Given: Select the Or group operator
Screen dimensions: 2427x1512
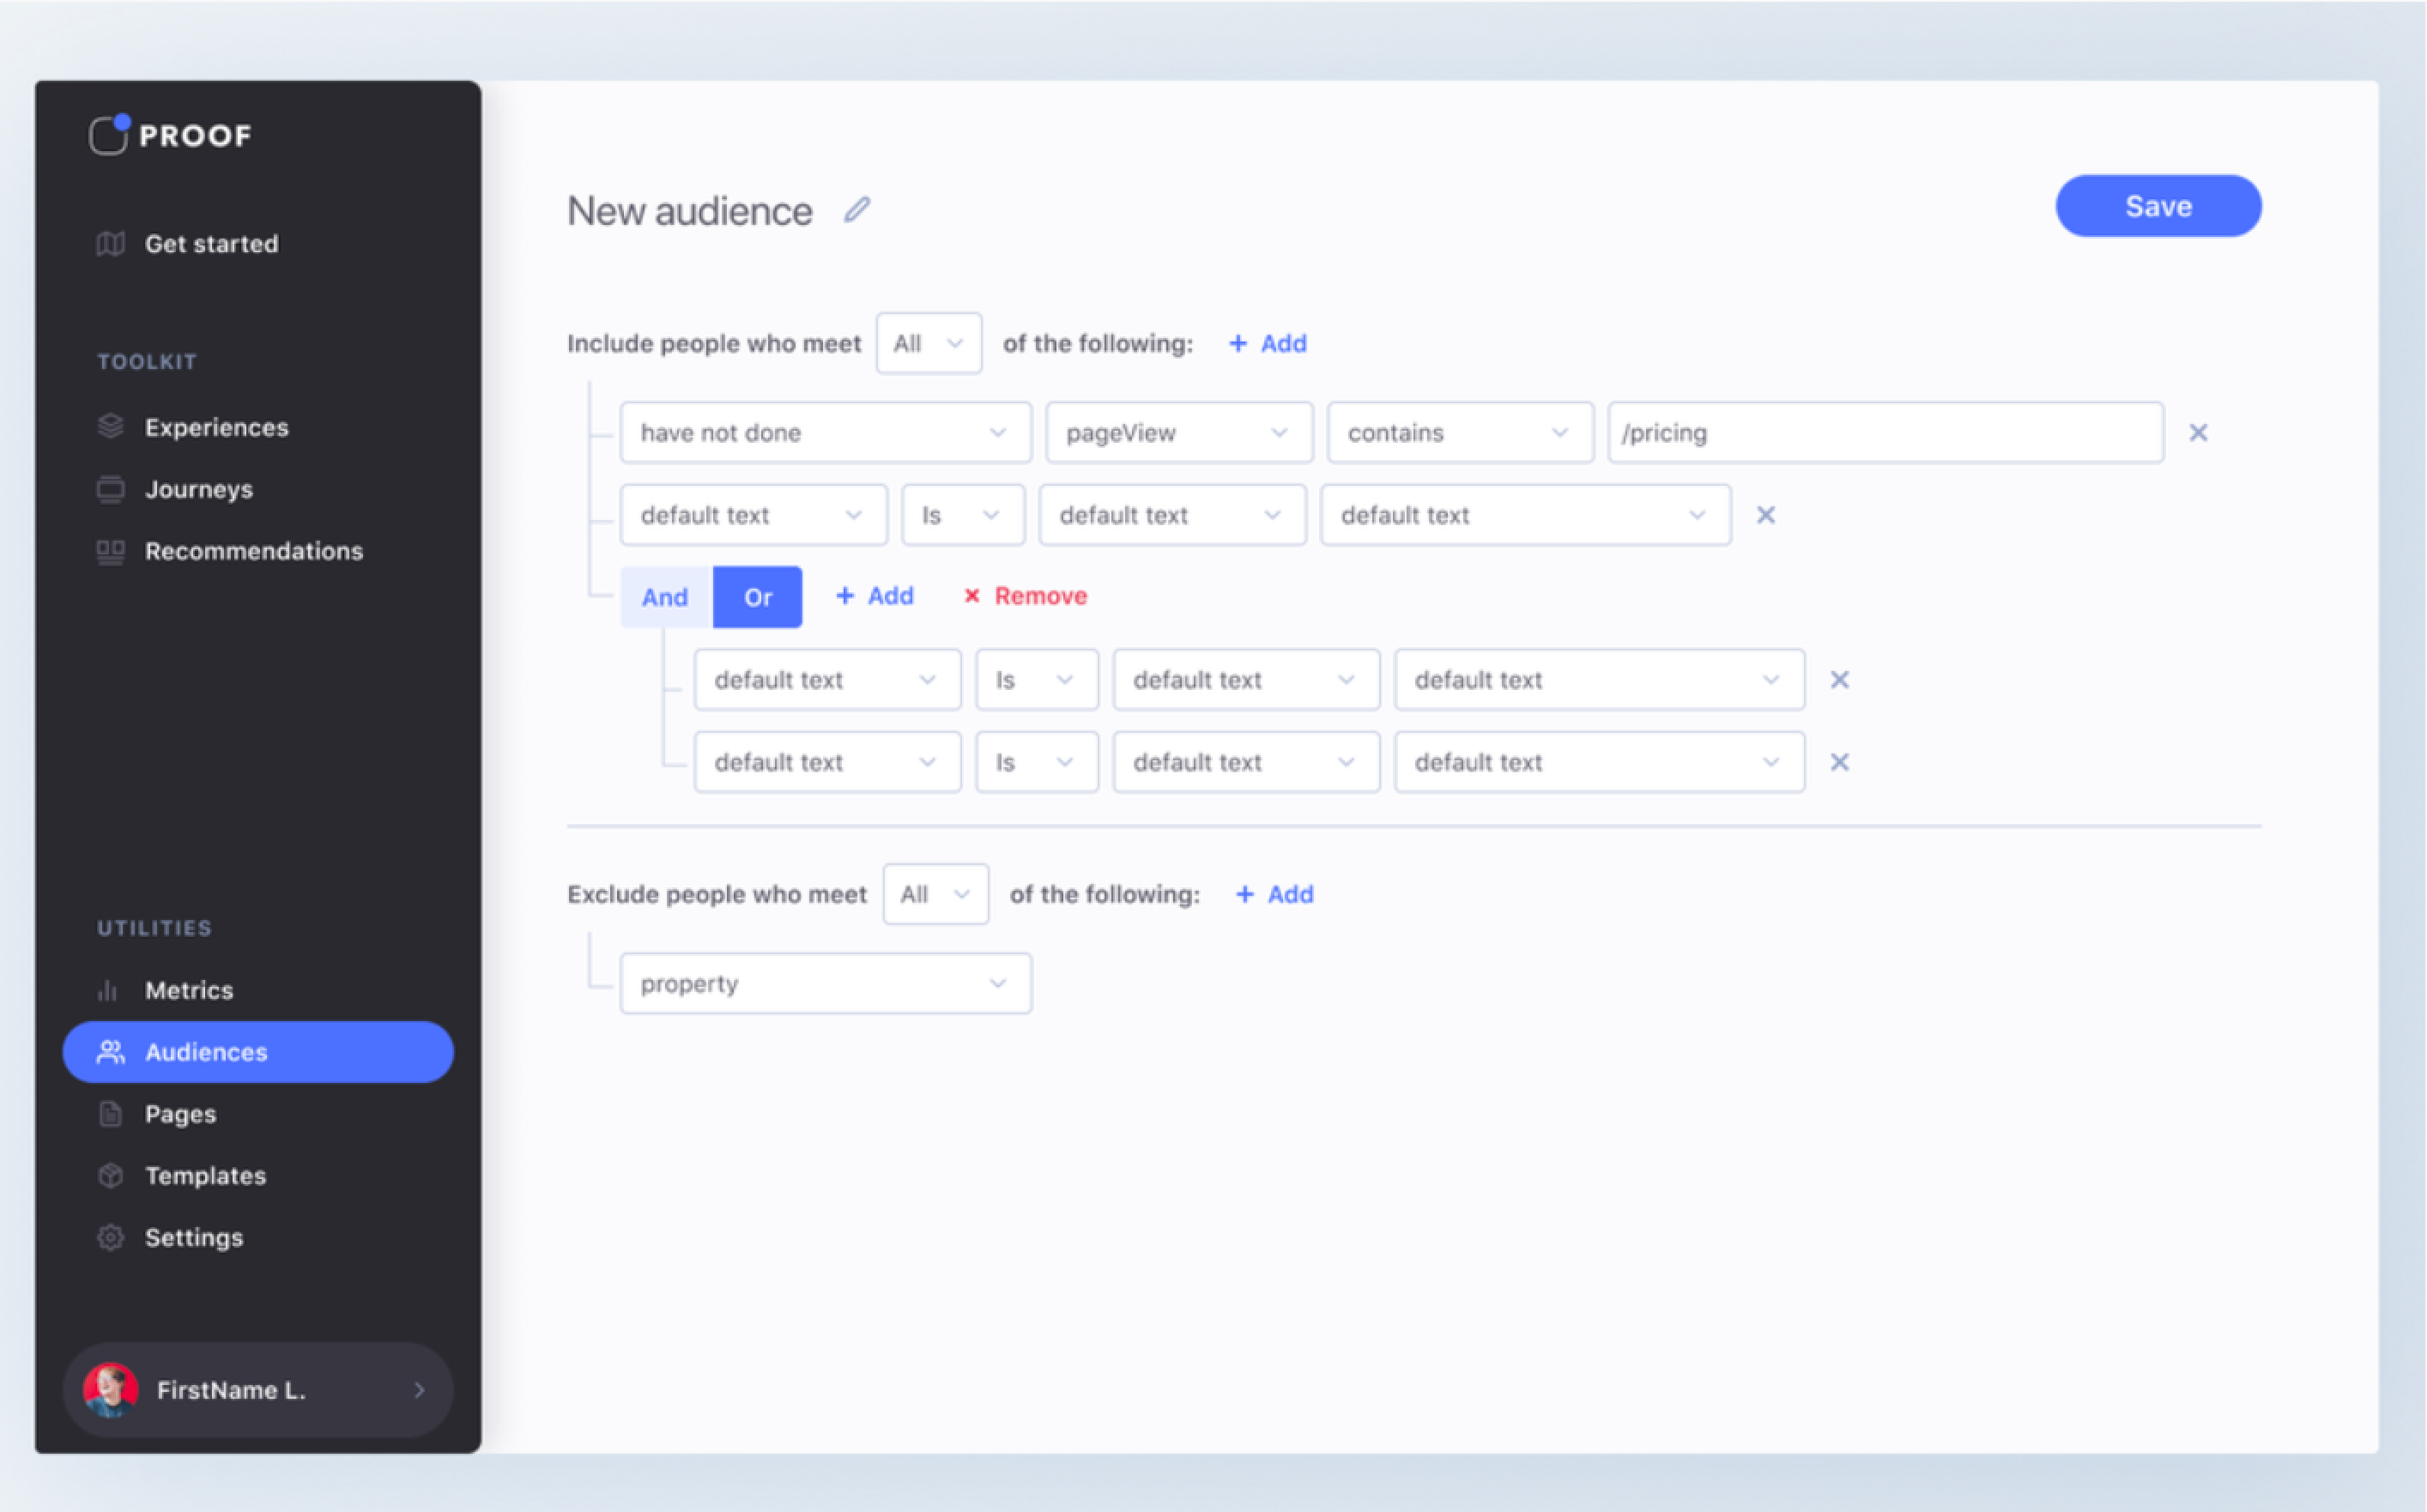Looking at the screenshot, I should pos(757,597).
